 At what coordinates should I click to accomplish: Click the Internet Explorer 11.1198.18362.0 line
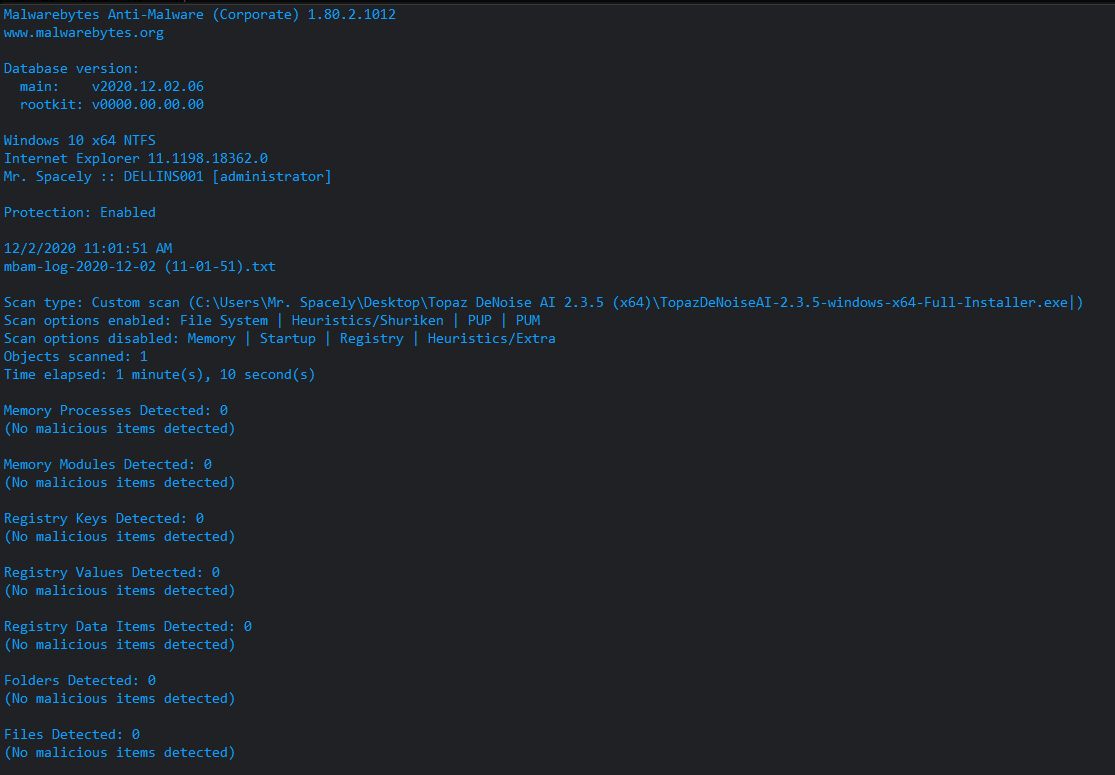tap(136, 159)
